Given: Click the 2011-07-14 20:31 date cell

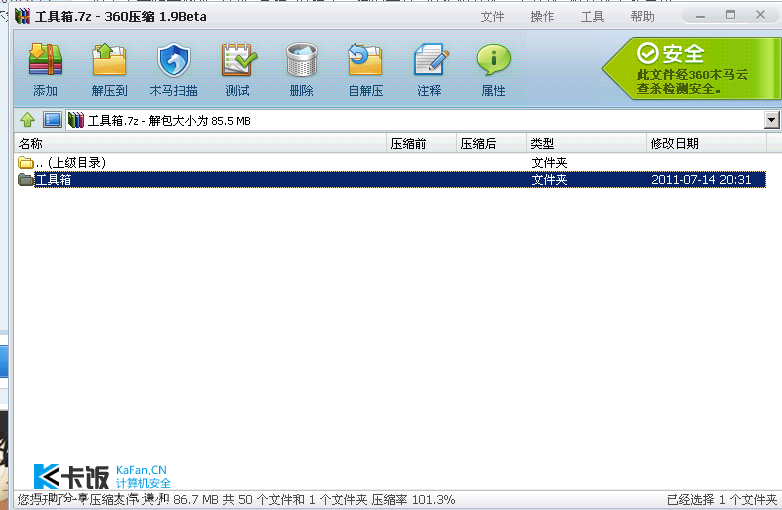Looking at the screenshot, I should [x=701, y=179].
